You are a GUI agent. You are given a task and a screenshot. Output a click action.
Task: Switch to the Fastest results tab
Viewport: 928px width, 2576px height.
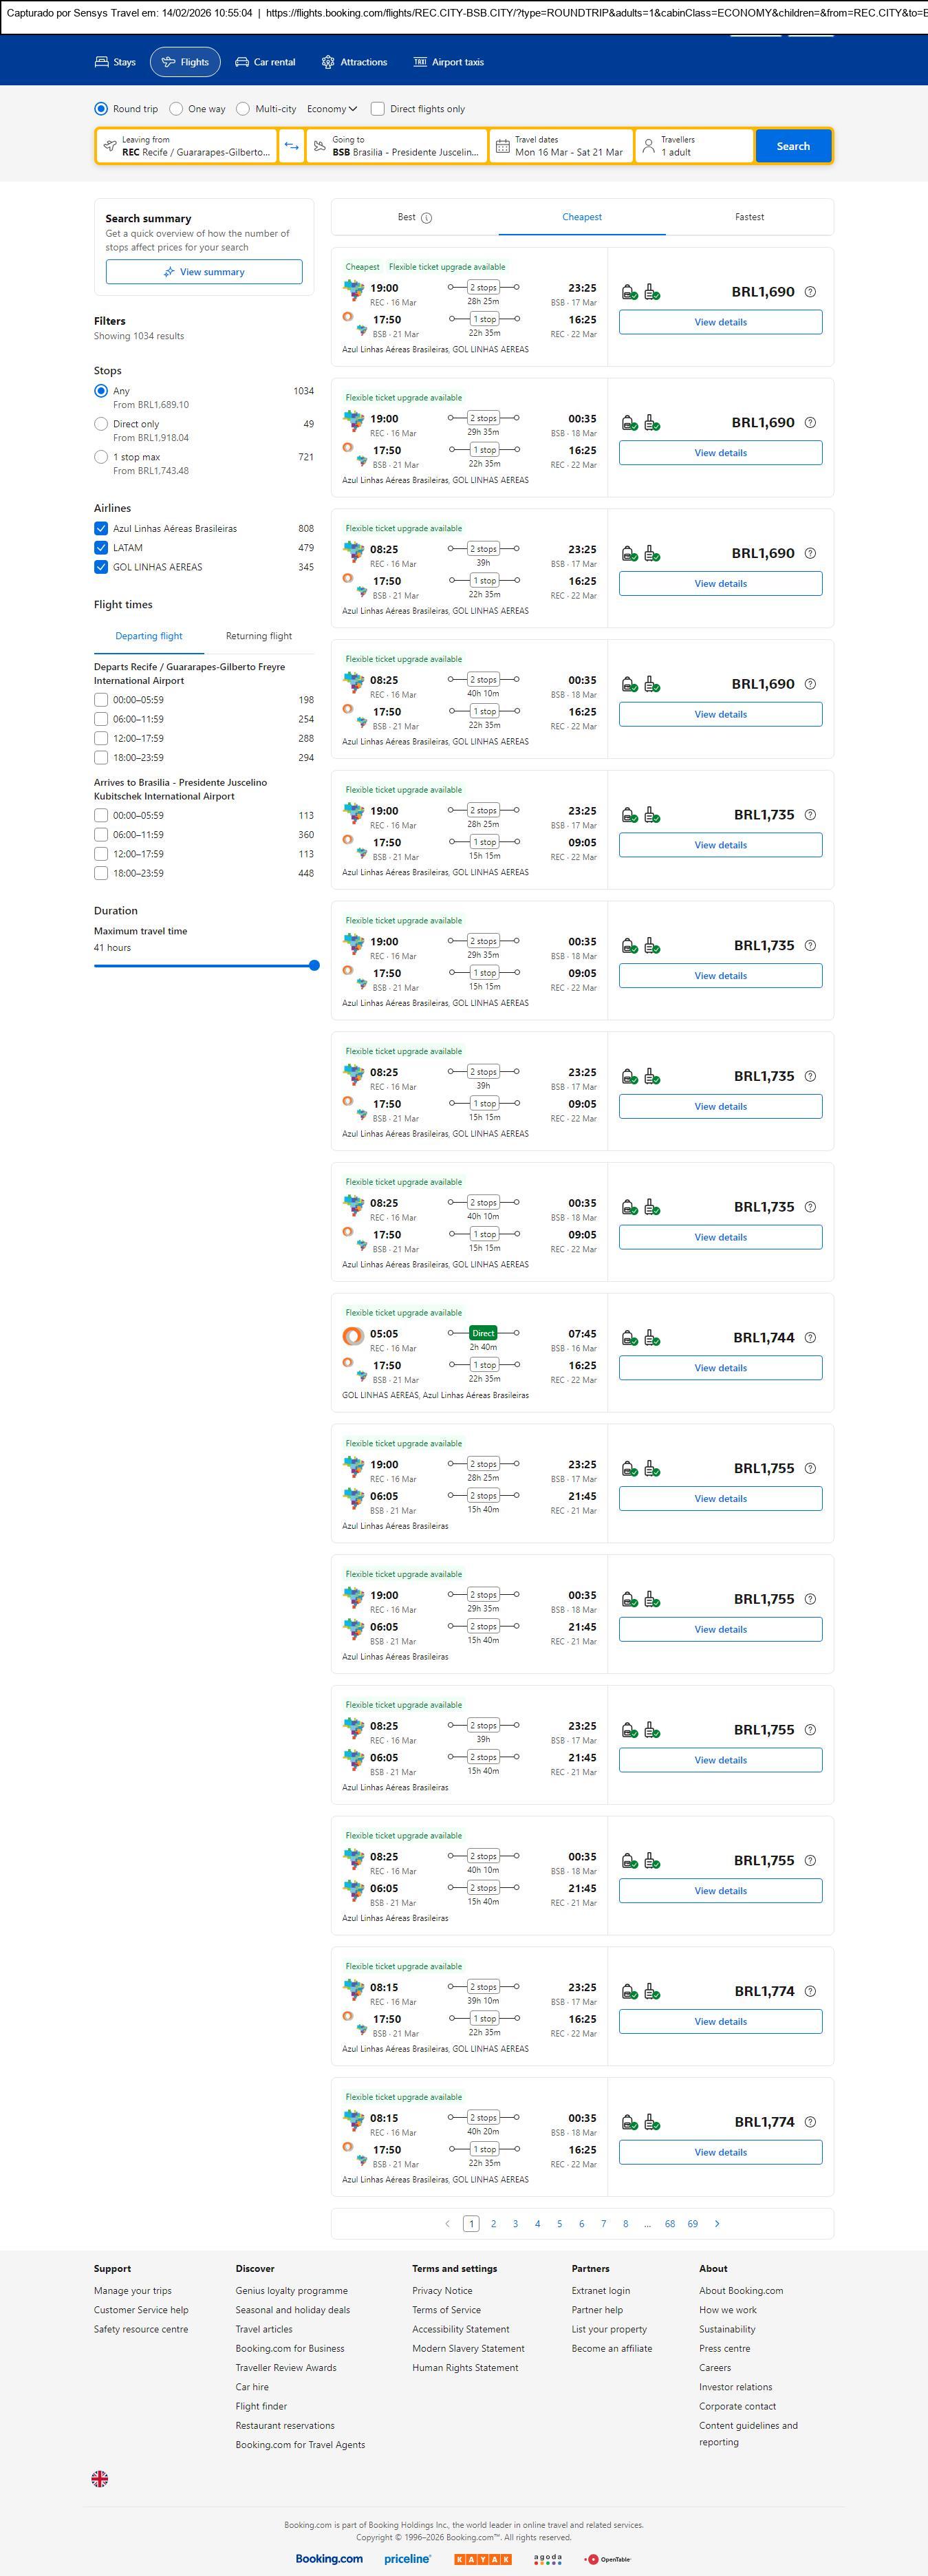click(x=749, y=217)
